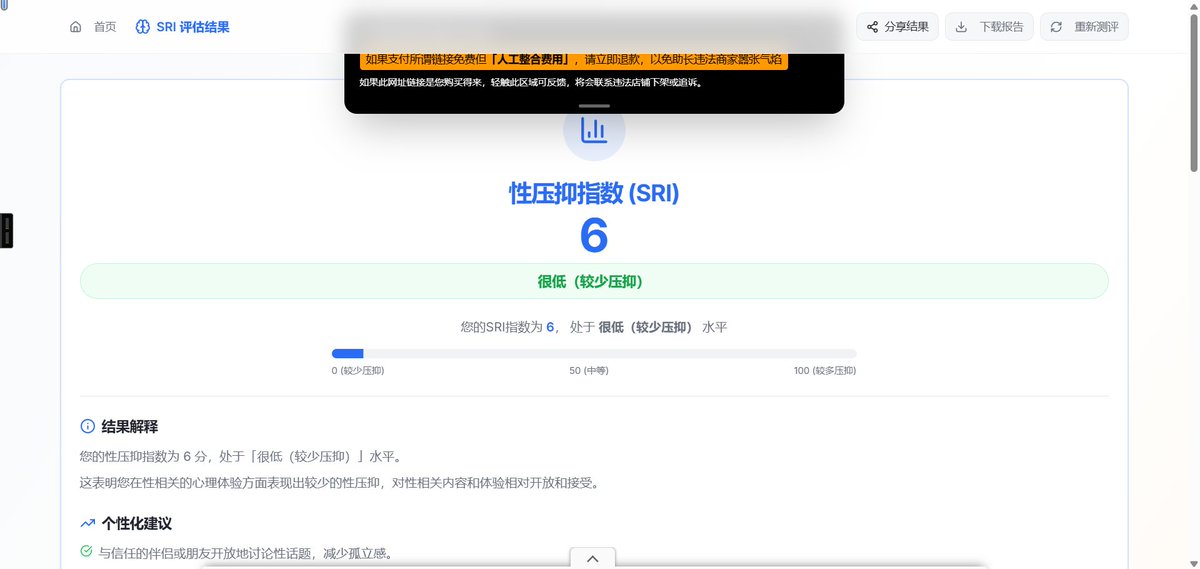
Task: Click the 个性化建议 heading
Action: pos(137,523)
